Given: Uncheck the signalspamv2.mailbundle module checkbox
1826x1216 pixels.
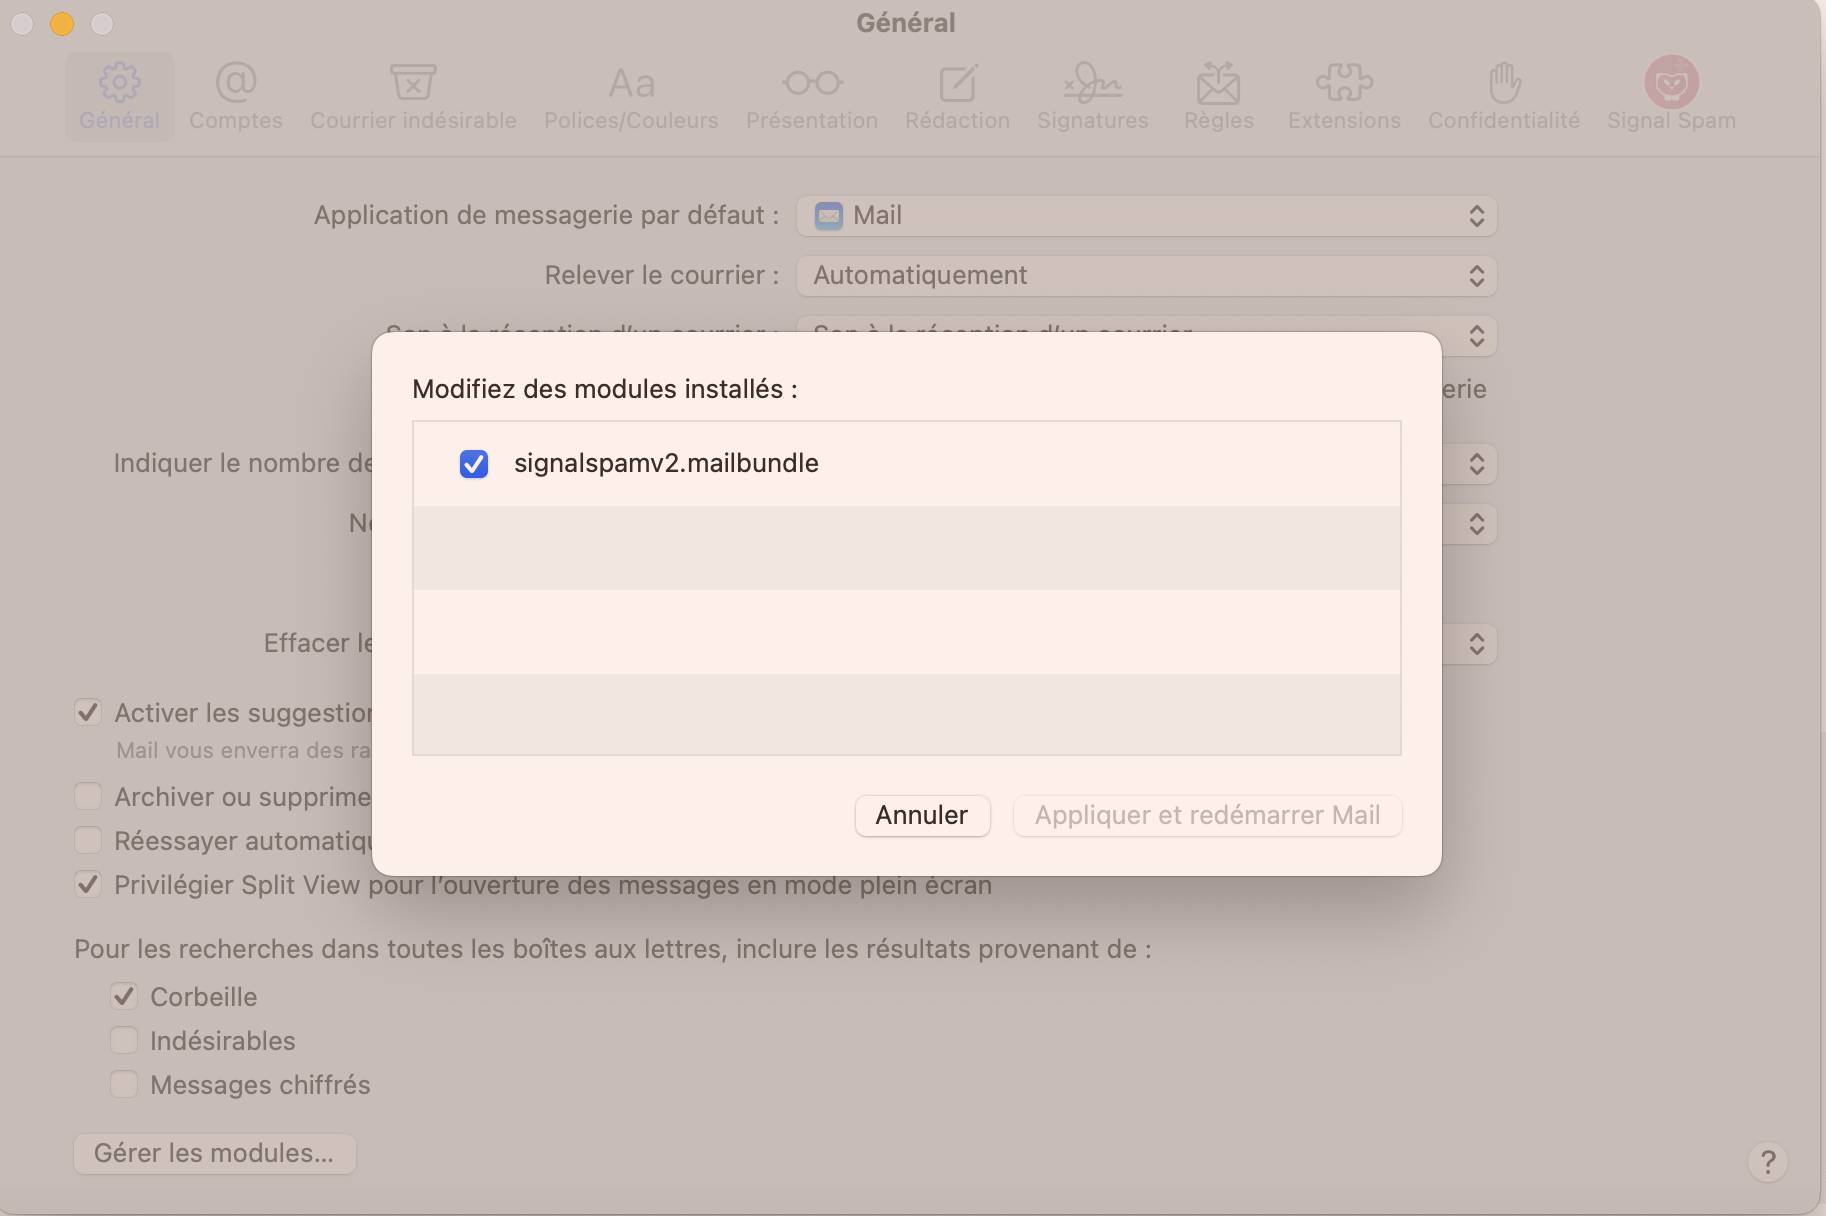Looking at the screenshot, I should [474, 464].
